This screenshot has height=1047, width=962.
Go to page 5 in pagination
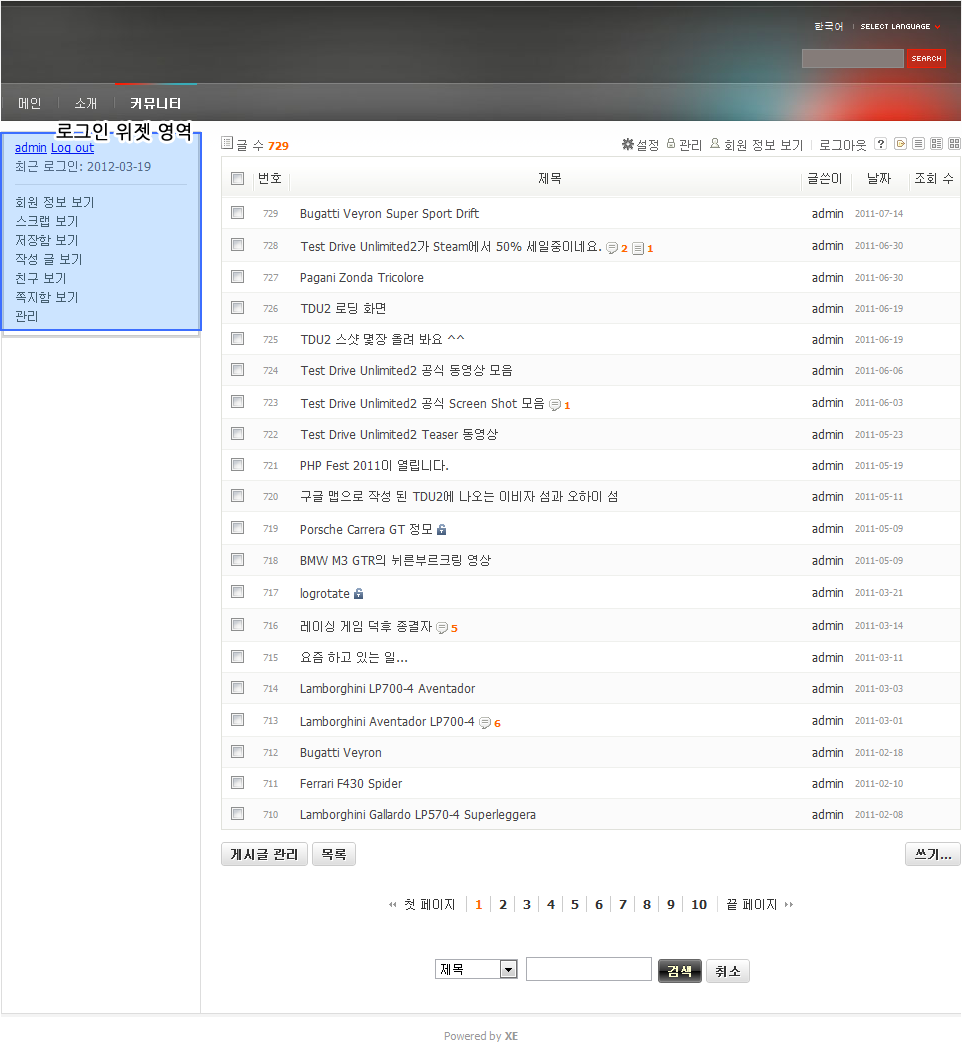pyautogui.click(x=575, y=905)
